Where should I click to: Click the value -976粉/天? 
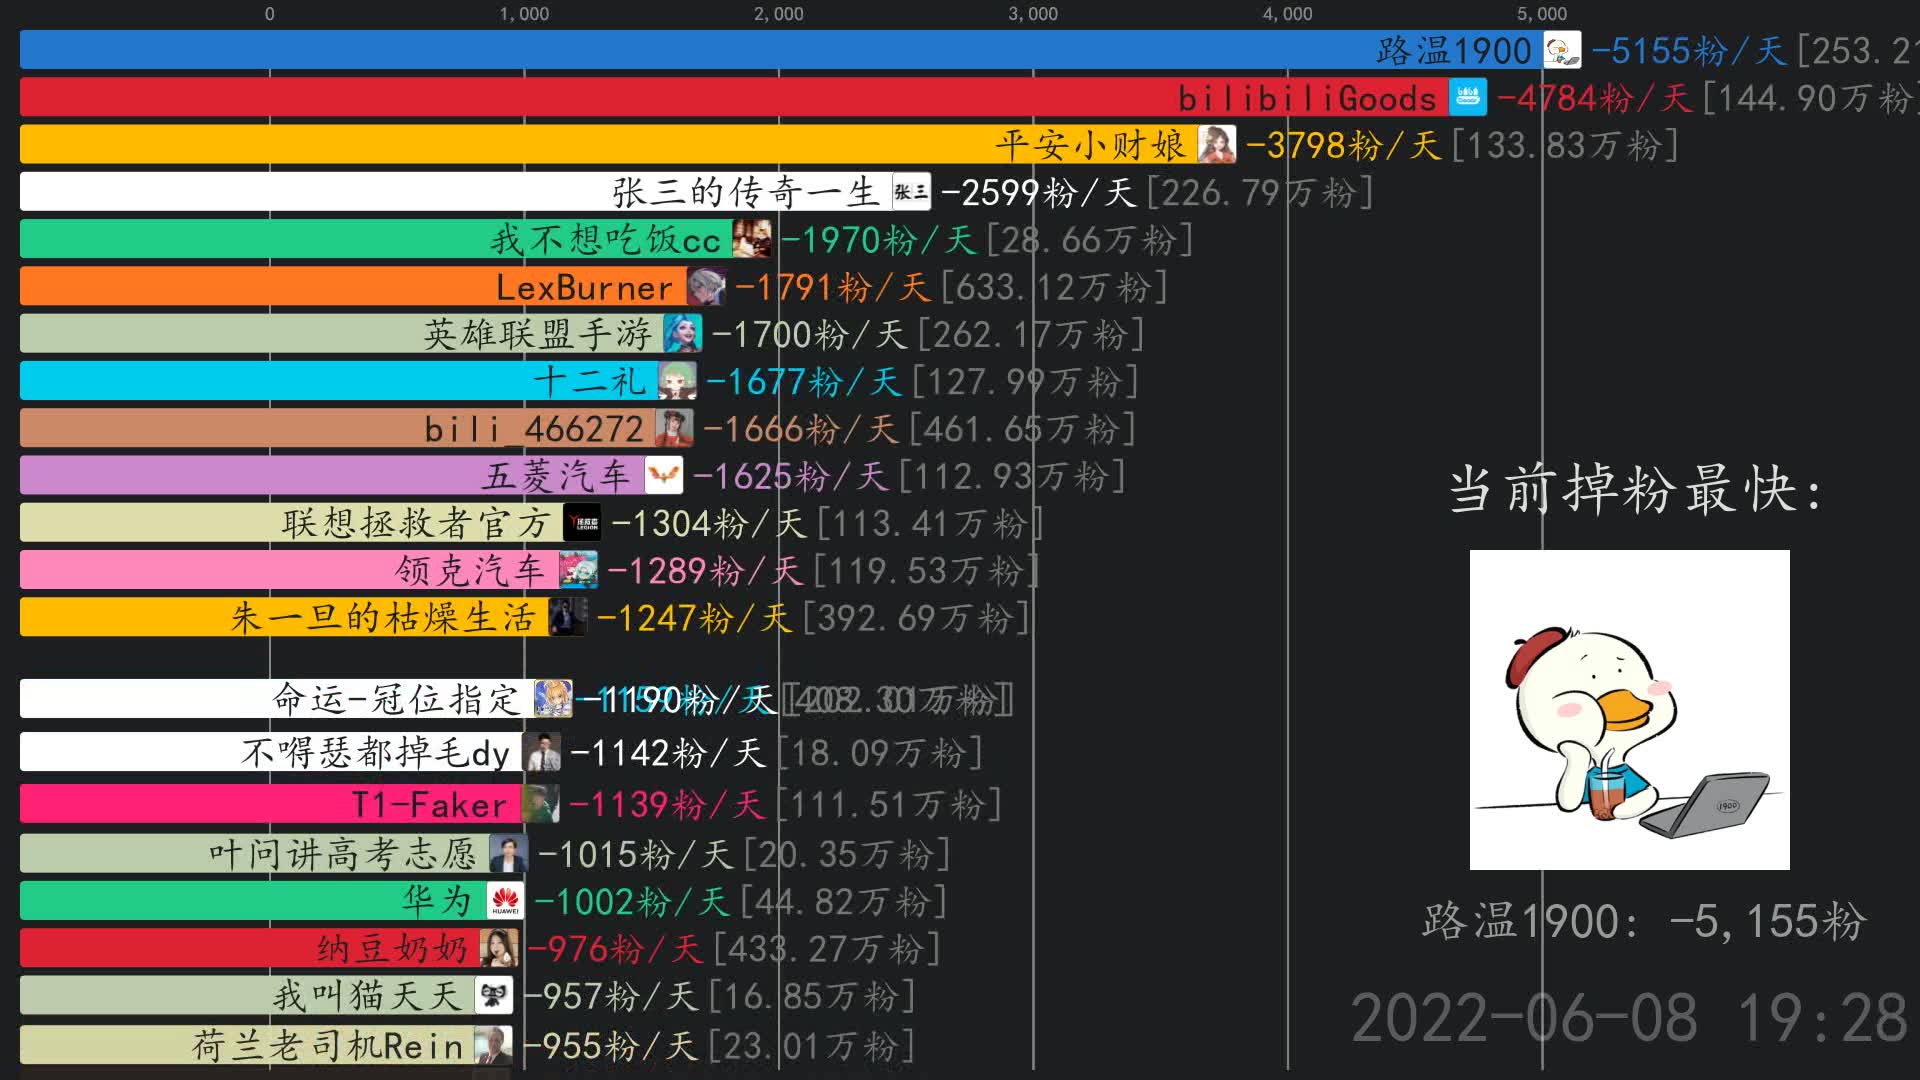[614, 949]
